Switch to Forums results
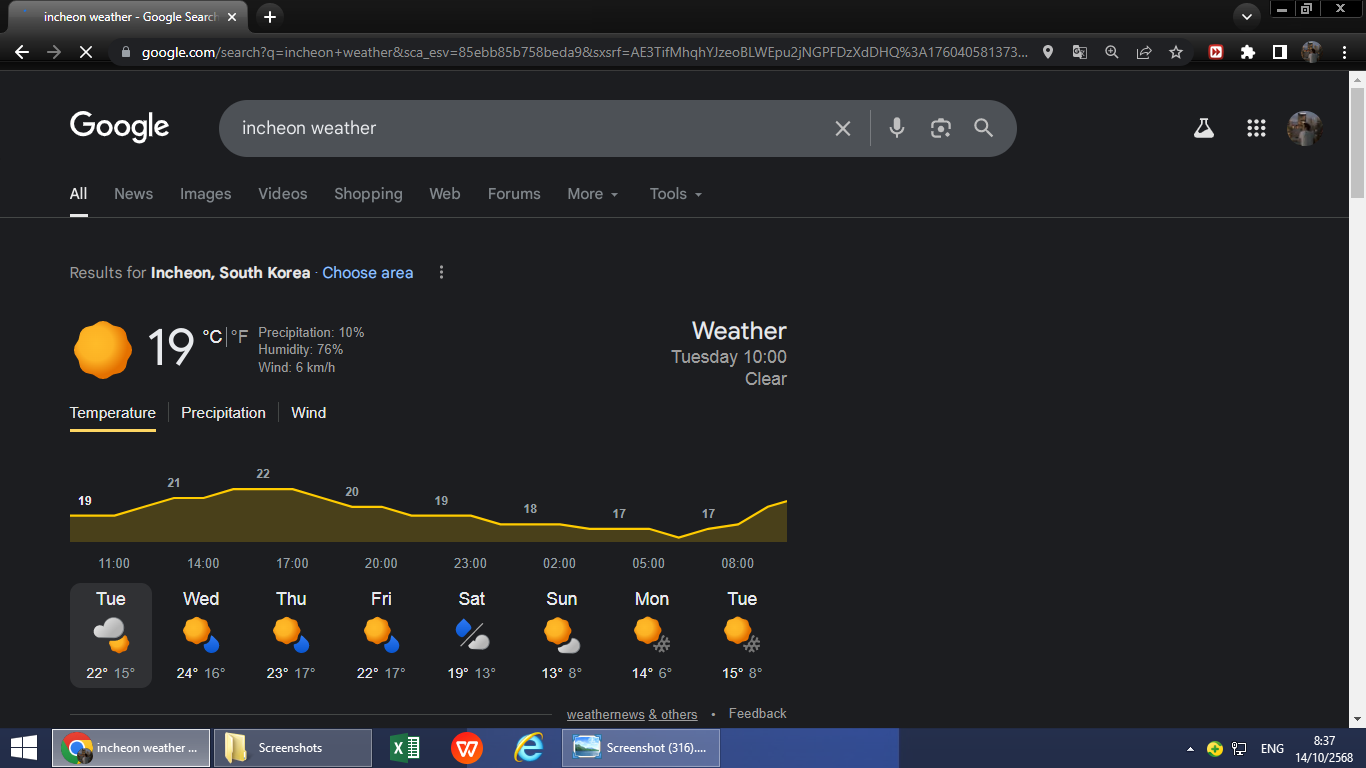The image size is (1366, 768). coord(514,194)
